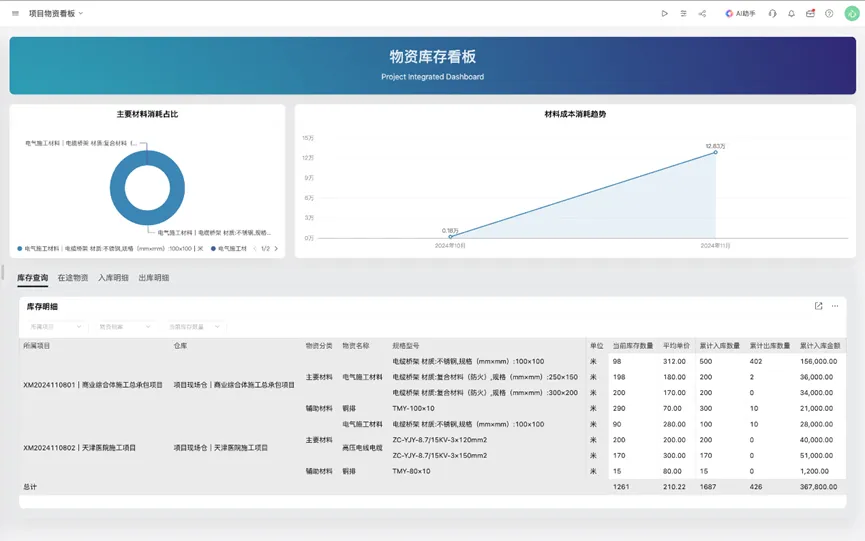Open the 库存明细 more options ellipsis
This screenshot has width=865, height=541.
[x=835, y=306]
